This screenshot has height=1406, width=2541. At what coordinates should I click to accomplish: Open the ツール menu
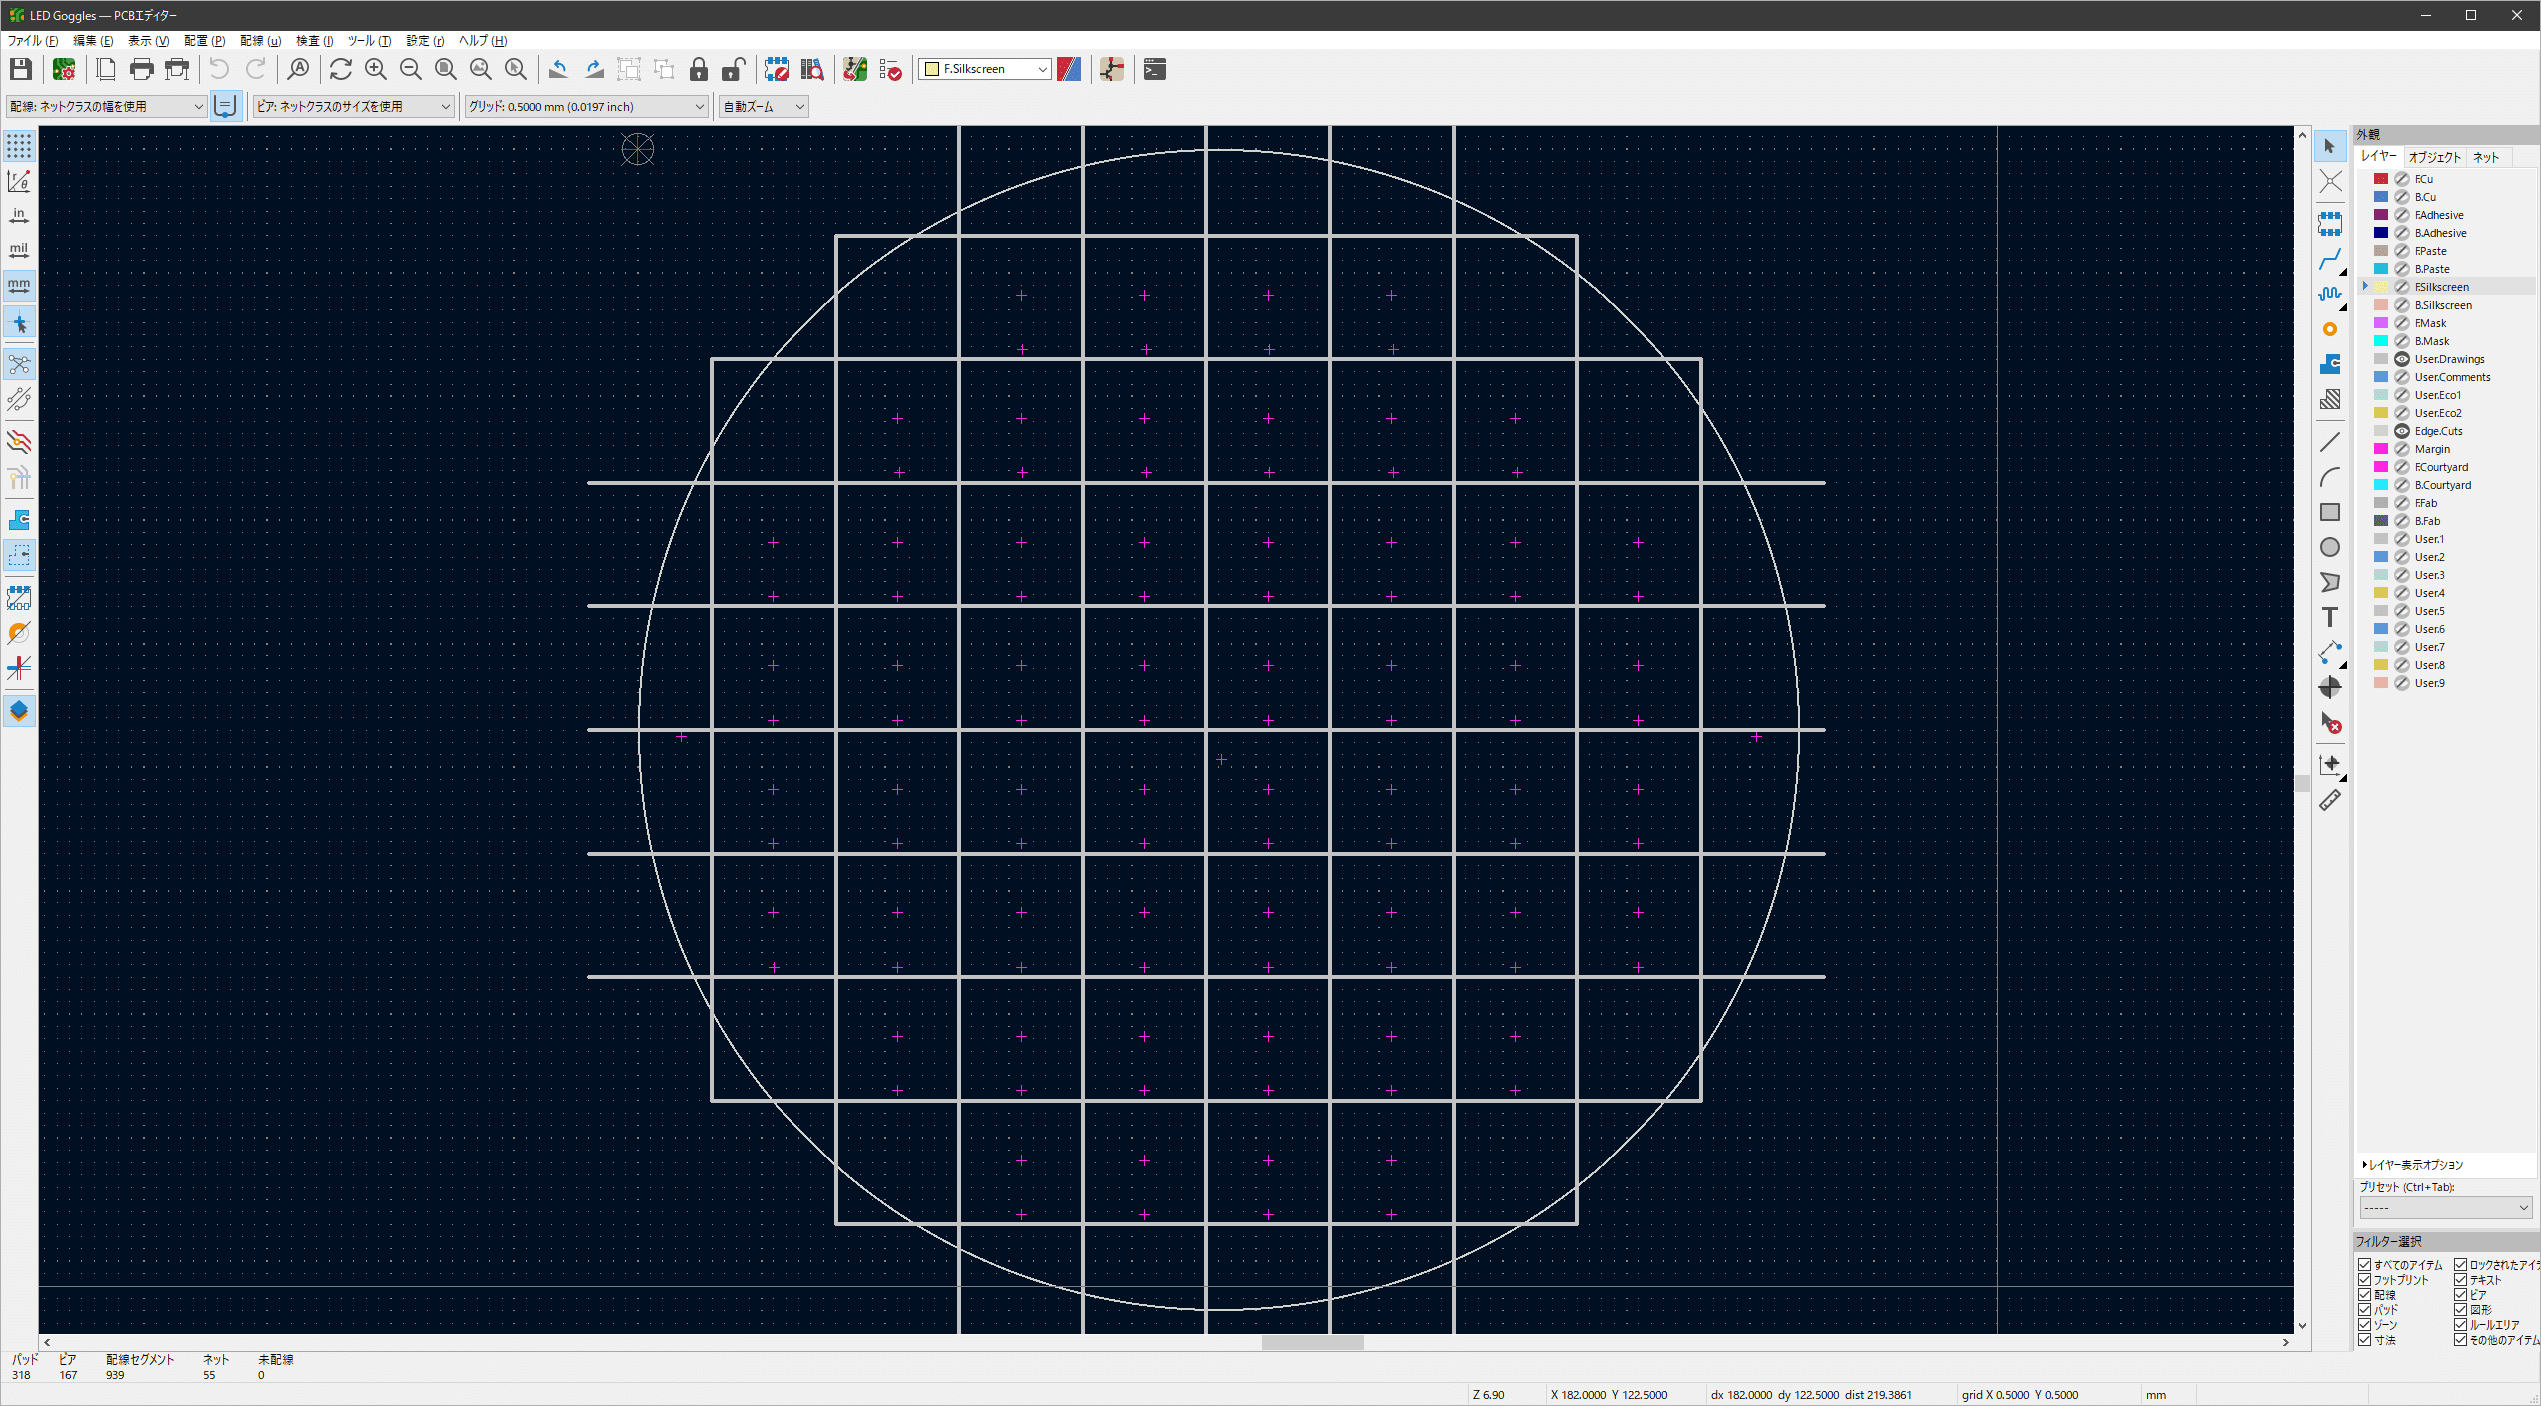click(369, 41)
